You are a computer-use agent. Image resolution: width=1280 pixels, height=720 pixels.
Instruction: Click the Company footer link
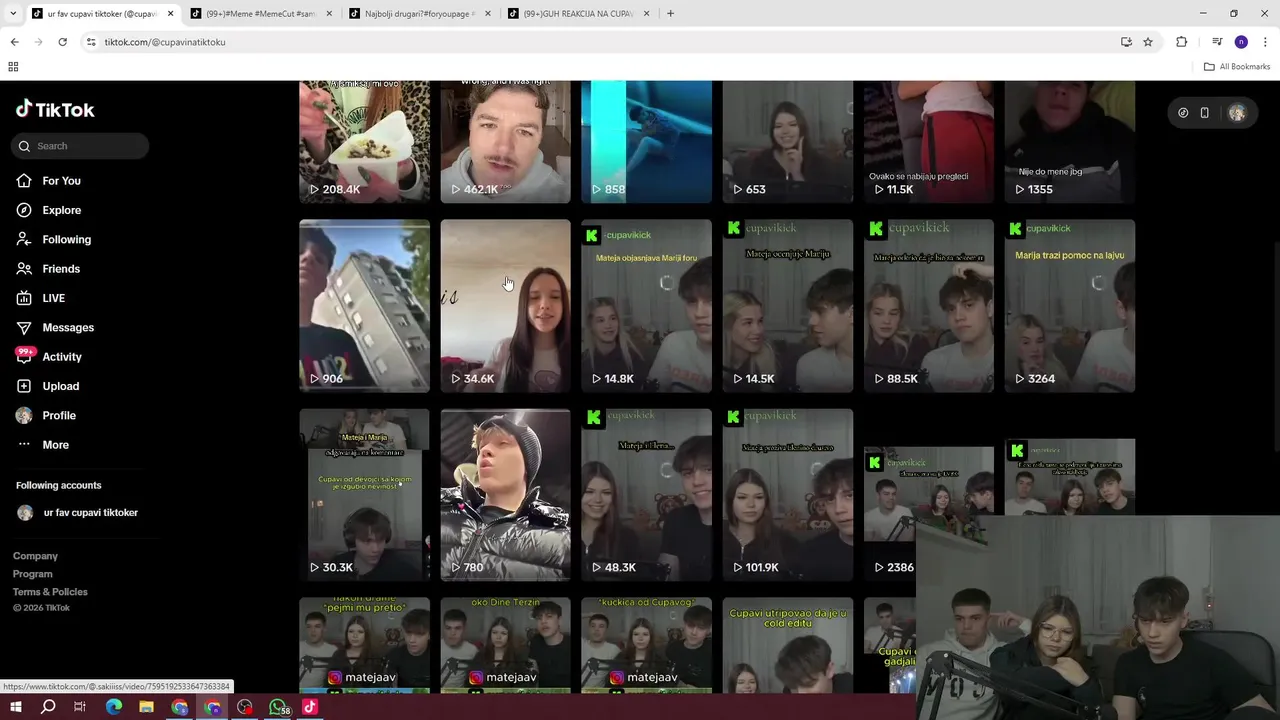pyautogui.click(x=35, y=556)
